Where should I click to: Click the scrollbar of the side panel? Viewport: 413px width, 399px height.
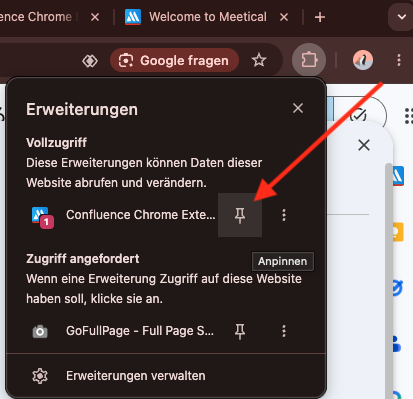pyautogui.click(x=389, y=280)
